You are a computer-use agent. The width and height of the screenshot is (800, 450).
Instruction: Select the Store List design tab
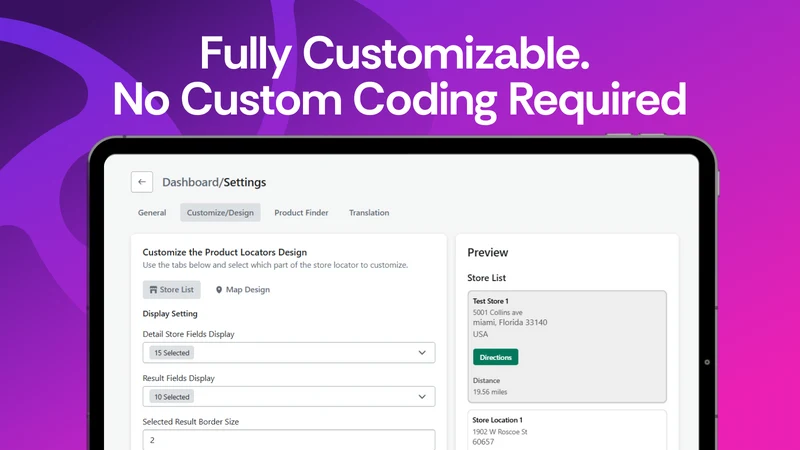[x=171, y=290]
